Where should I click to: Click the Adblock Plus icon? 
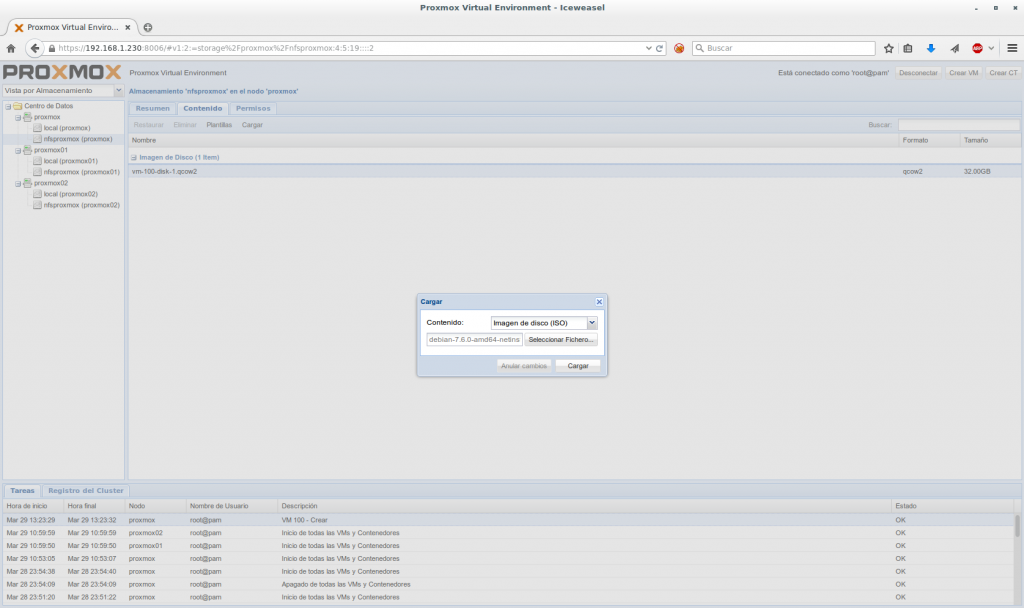coord(977,48)
